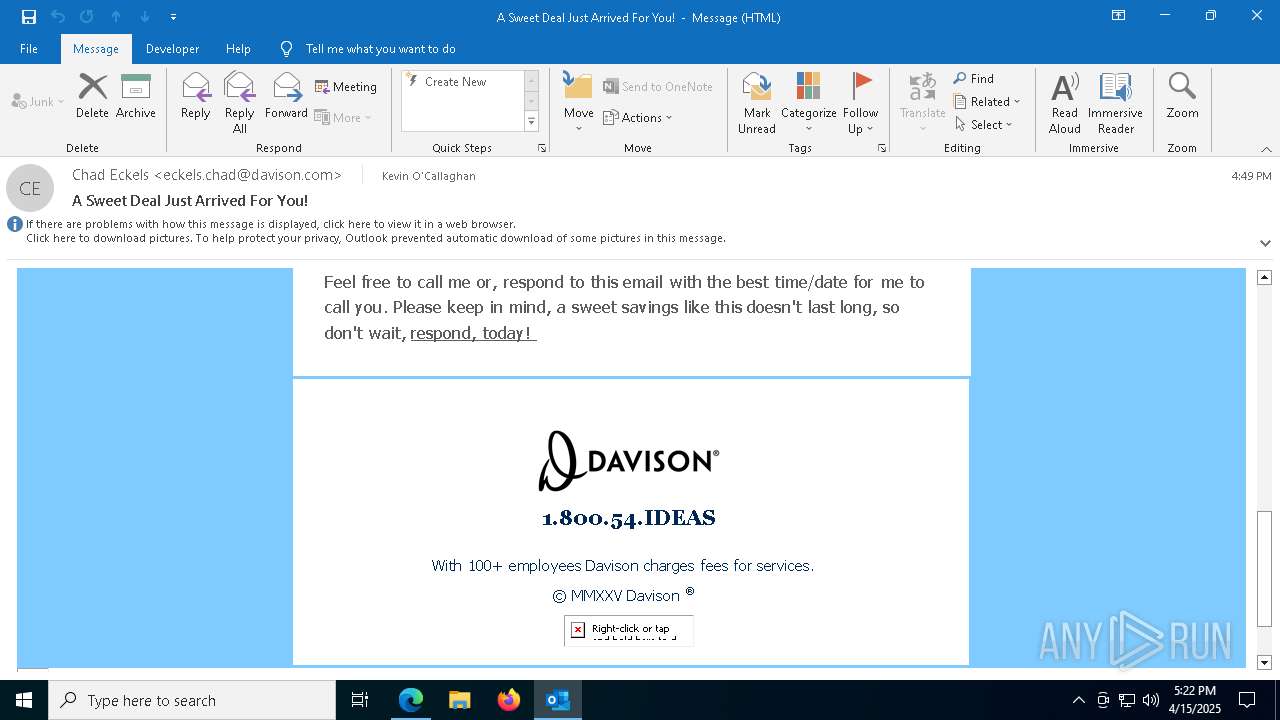Launch Microsoft Edge from the taskbar
This screenshot has height=720, width=1280.
pyautogui.click(x=411, y=700)
